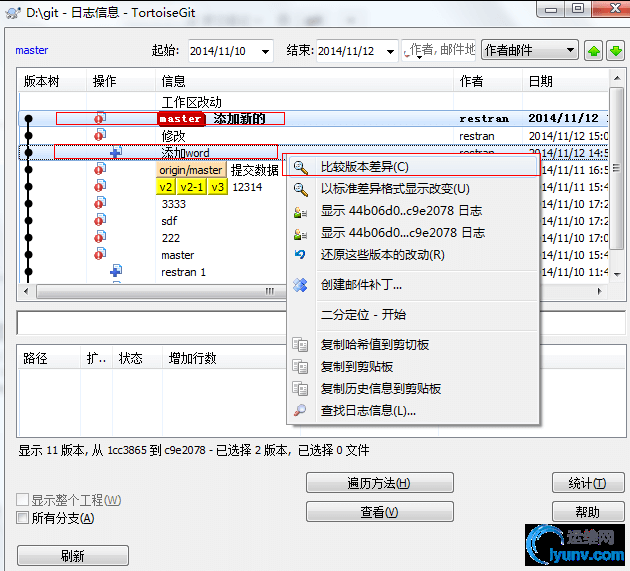Click the blue plus icon in restran 1 row
Viewport: 630px width, 571px height.
(116, 271)
